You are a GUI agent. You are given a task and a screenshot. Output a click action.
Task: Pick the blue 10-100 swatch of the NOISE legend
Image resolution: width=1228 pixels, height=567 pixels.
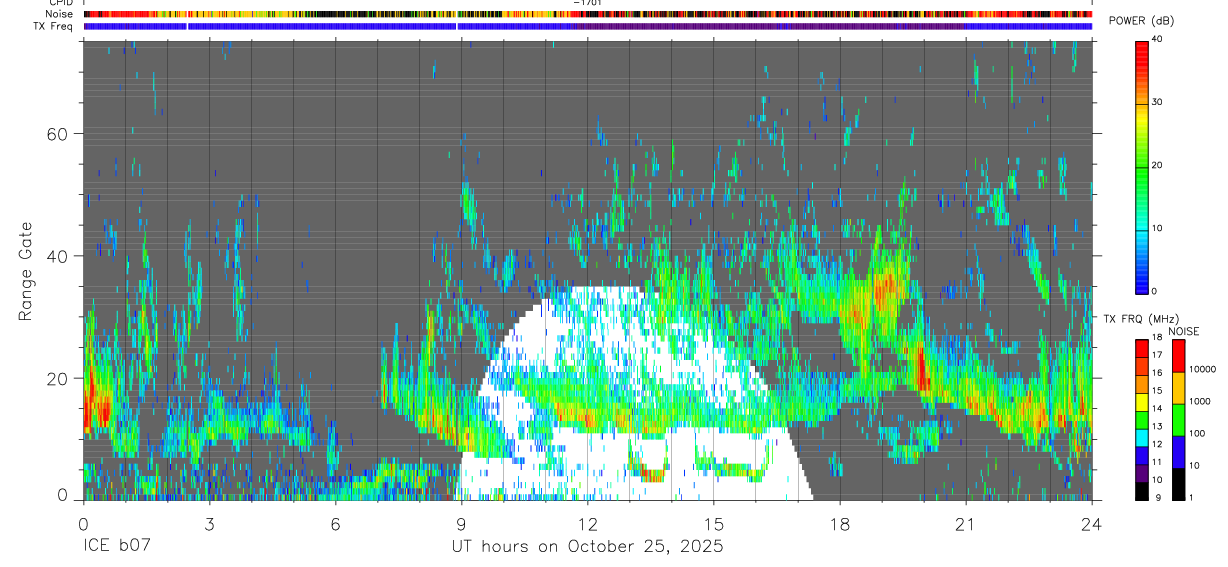coord(1178,451)
